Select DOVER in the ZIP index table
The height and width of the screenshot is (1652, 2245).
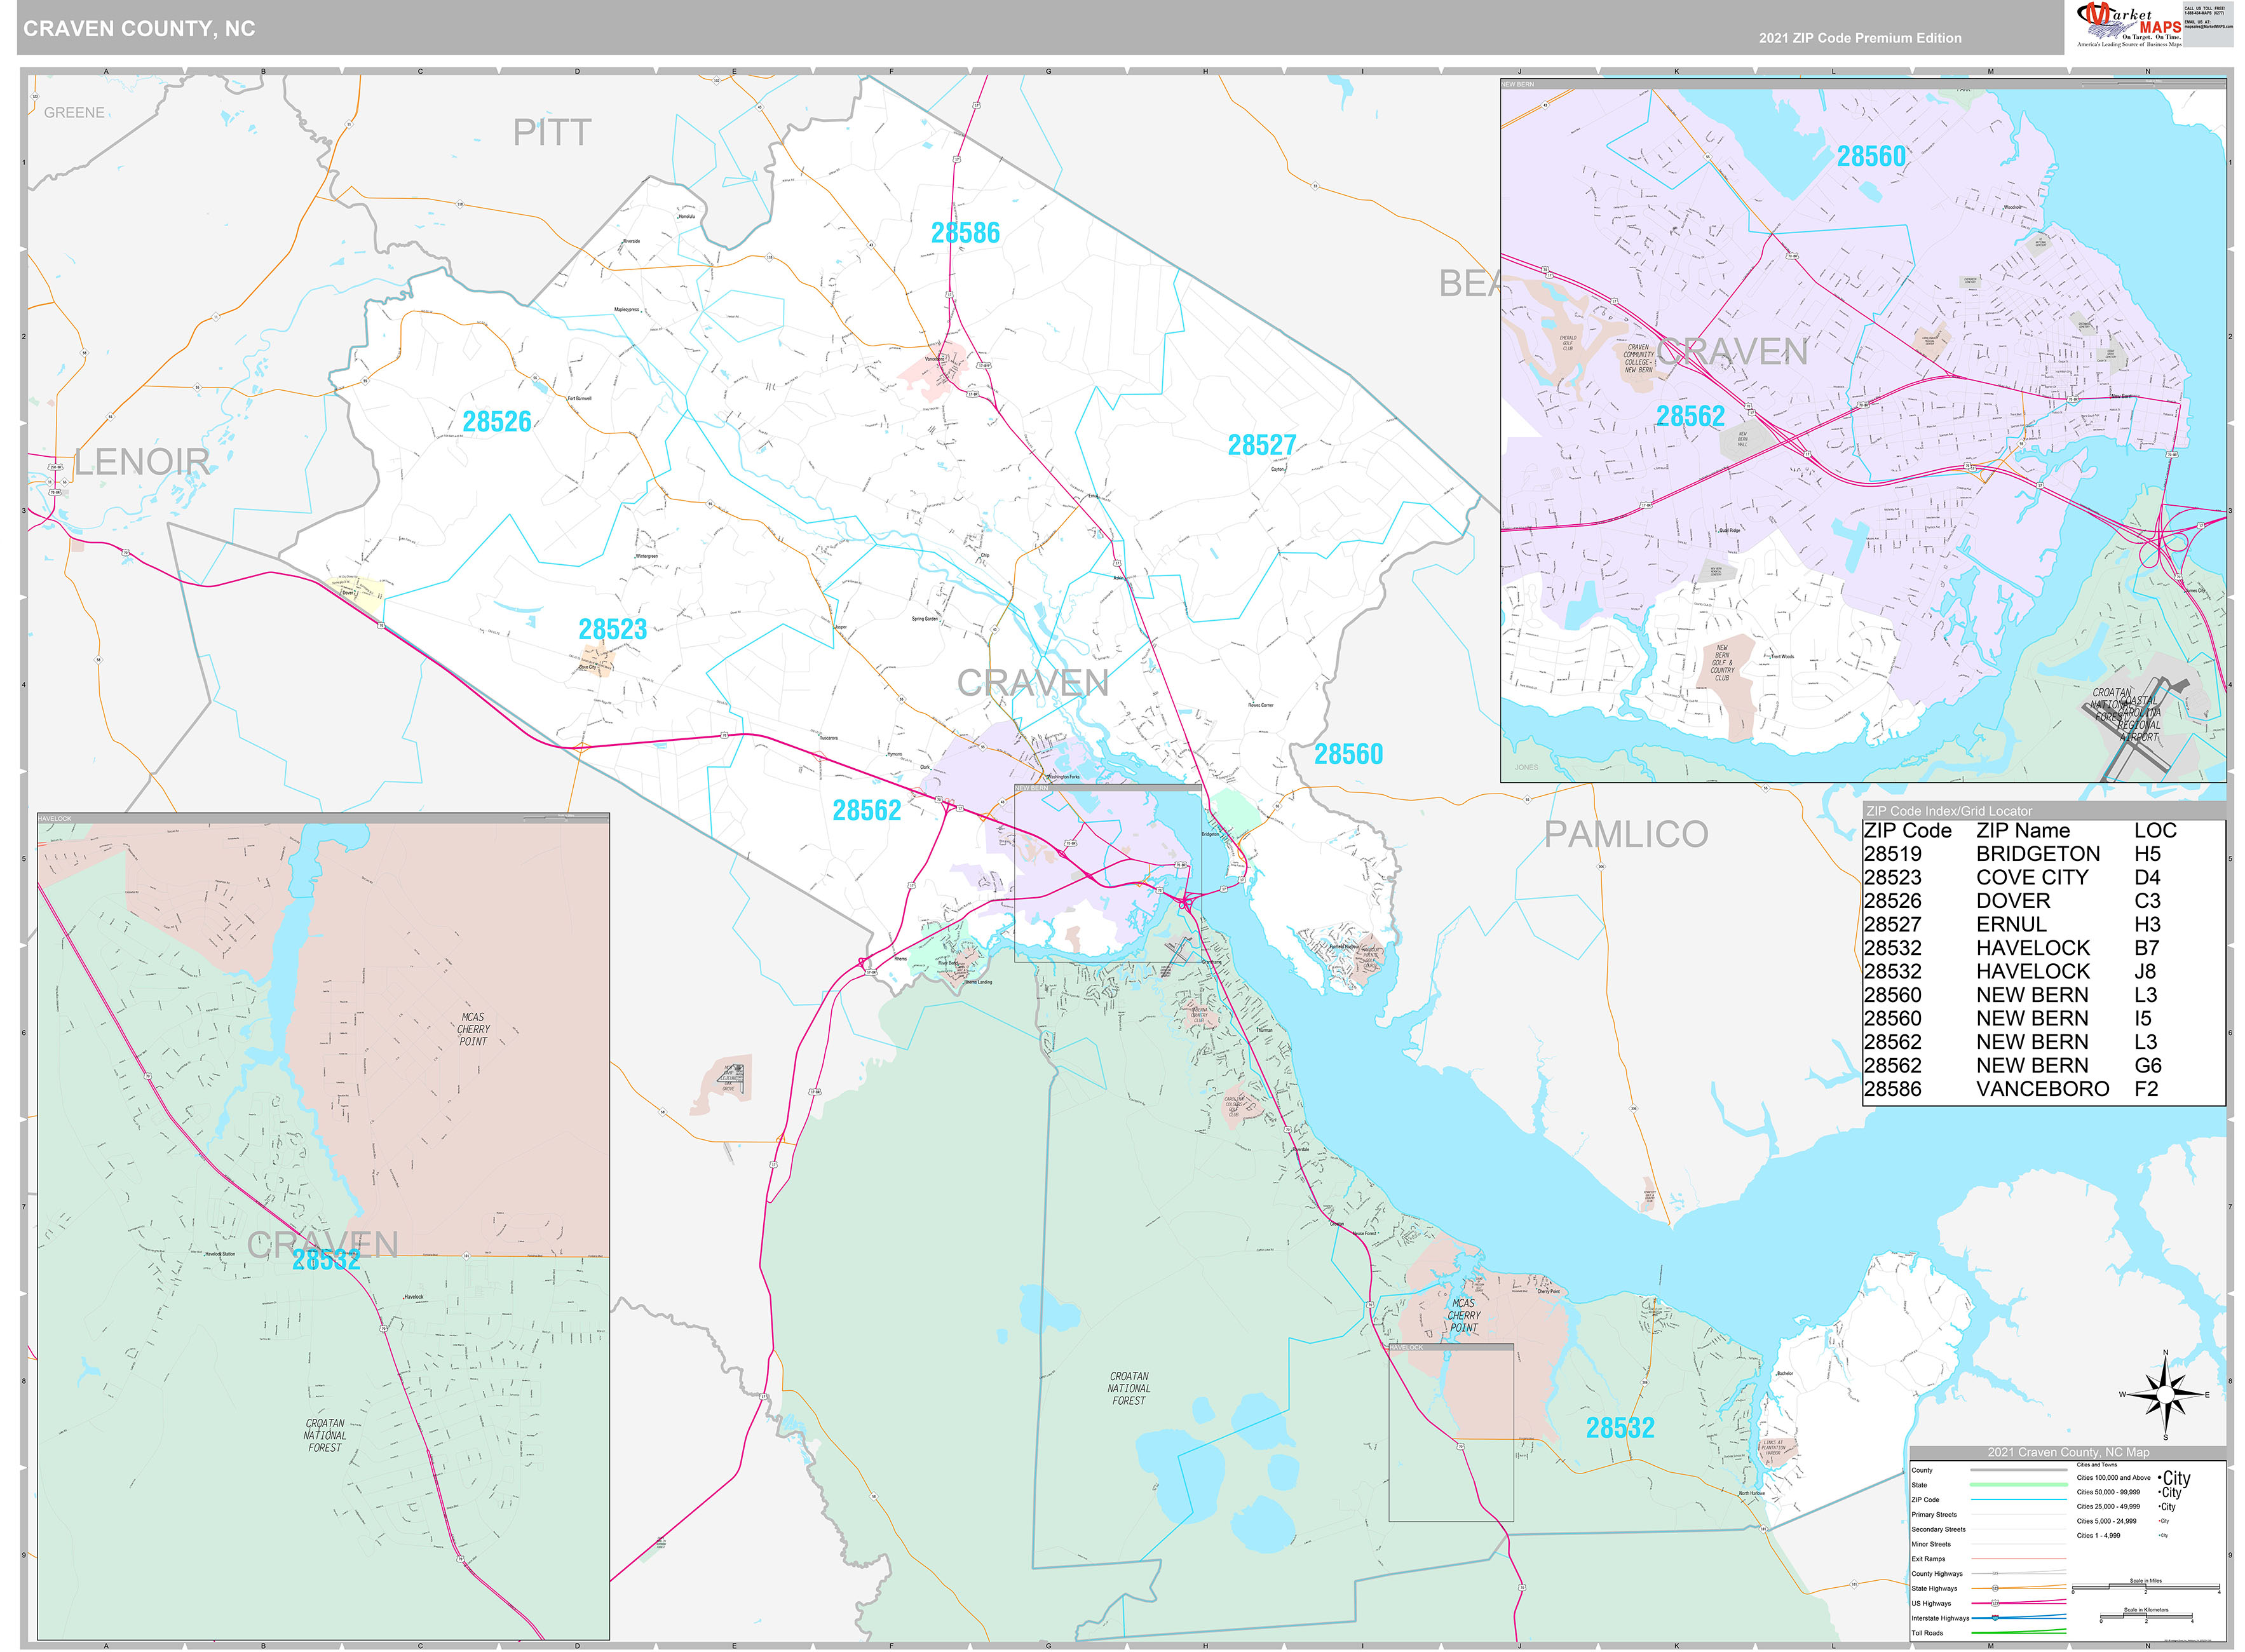(2013, 901)
